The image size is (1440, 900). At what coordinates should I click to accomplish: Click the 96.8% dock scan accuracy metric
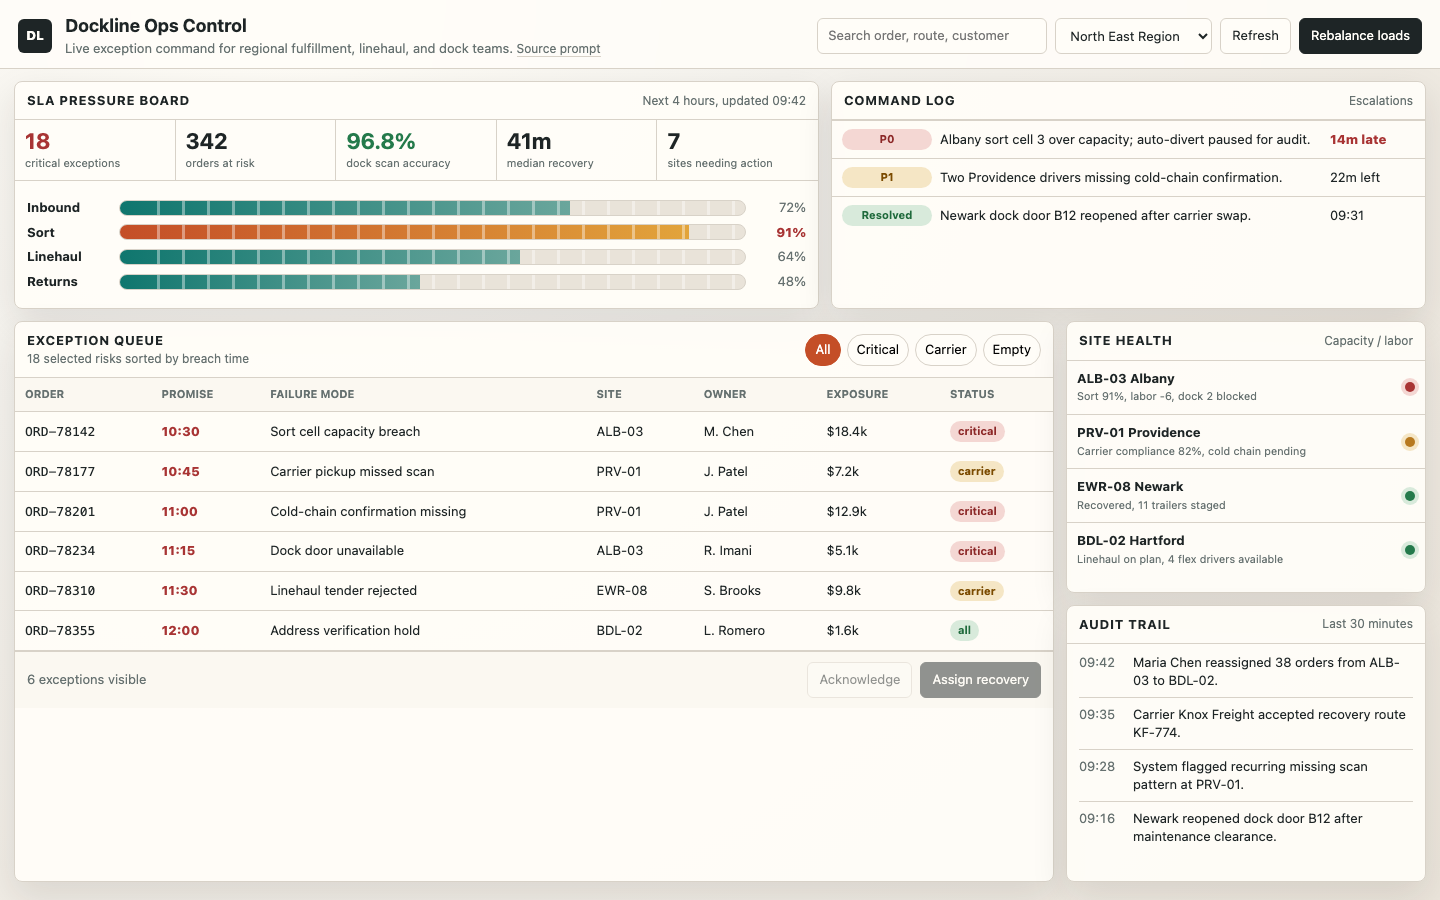tap(416, 150)
